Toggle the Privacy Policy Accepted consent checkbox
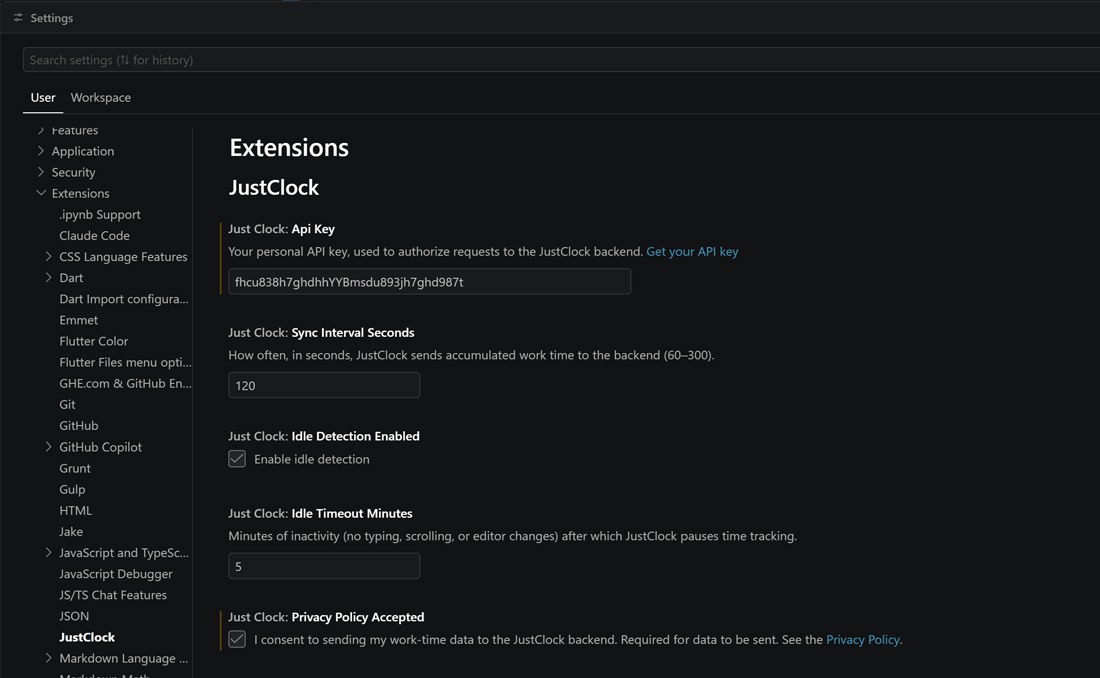This screenshot has height=678, width=1100. pos(237,639)
